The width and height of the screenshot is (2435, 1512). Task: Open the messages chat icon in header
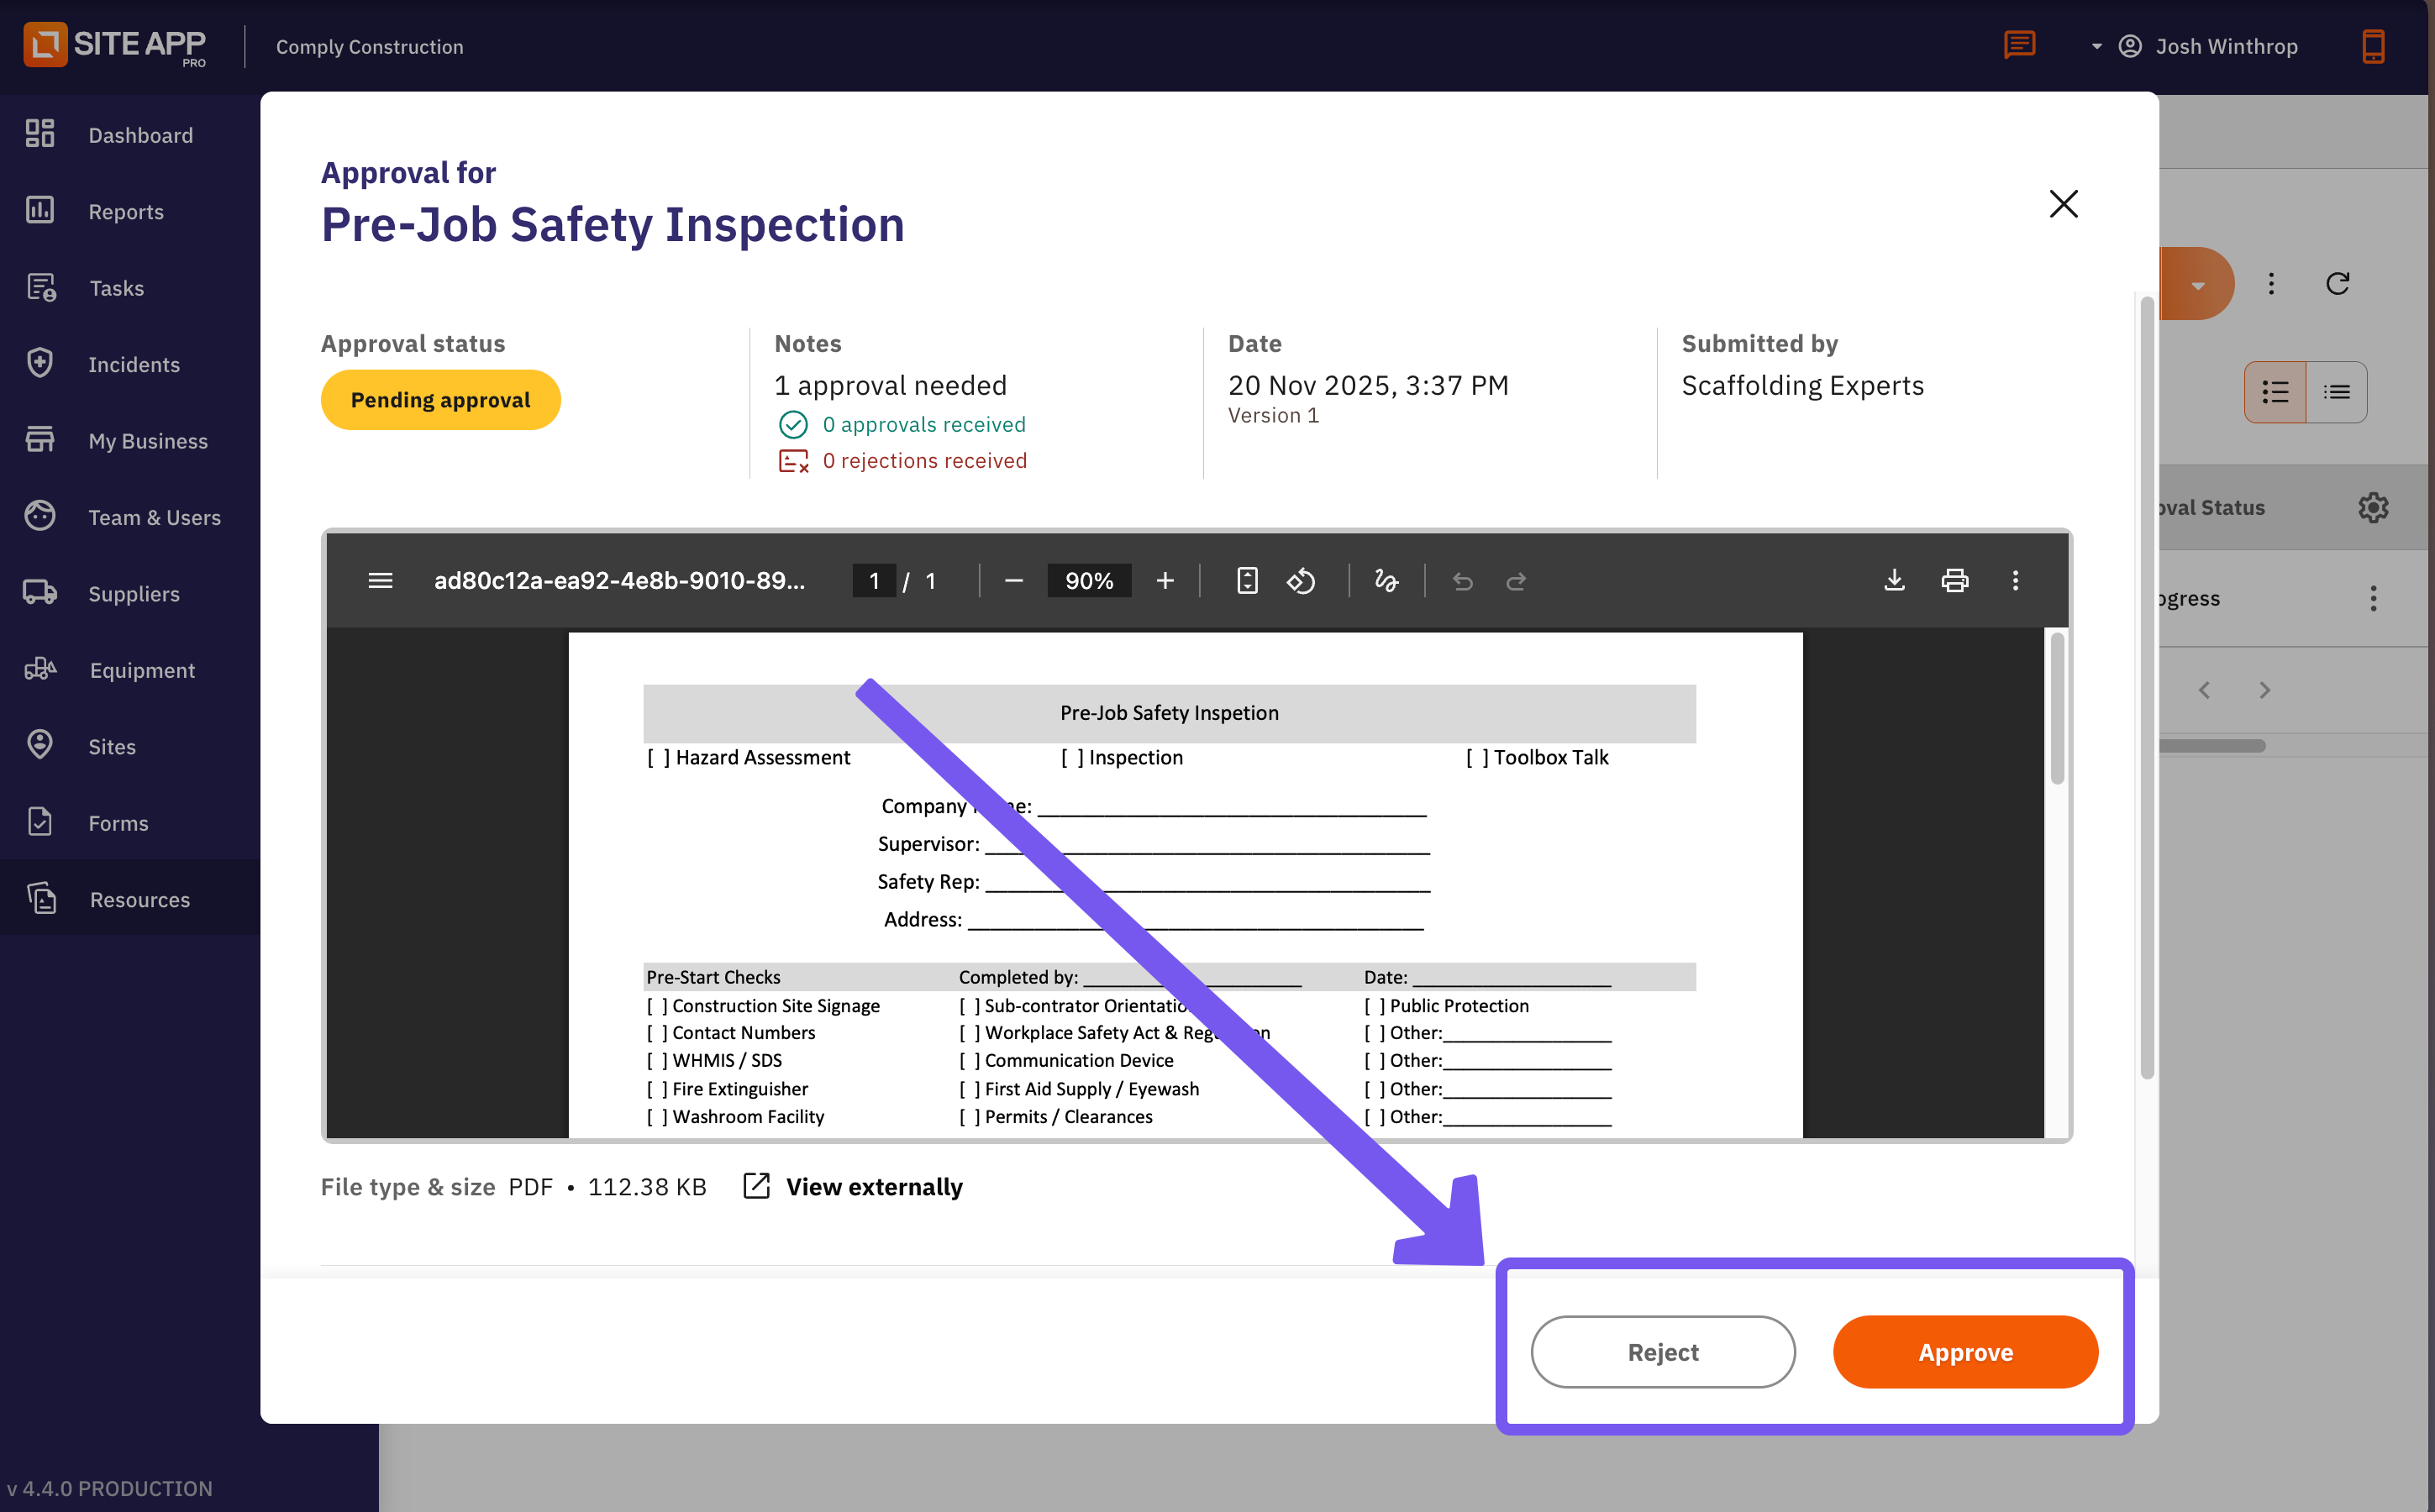(x=2019, y=45)
